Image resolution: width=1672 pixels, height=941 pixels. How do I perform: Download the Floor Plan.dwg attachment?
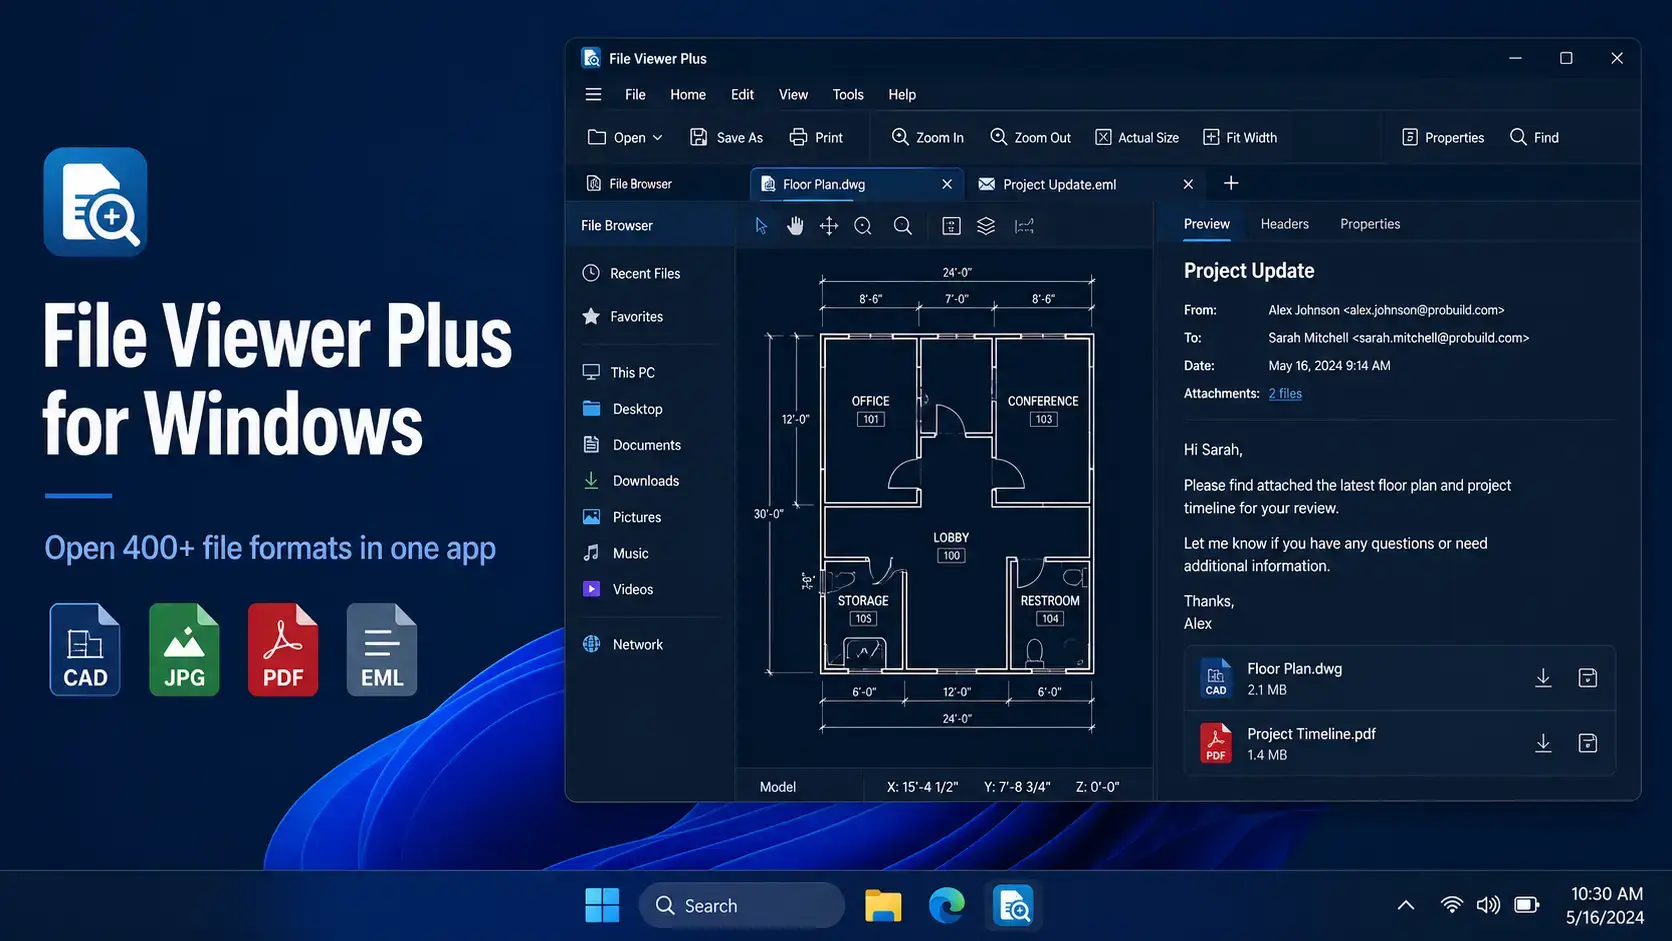(1543, 678)
